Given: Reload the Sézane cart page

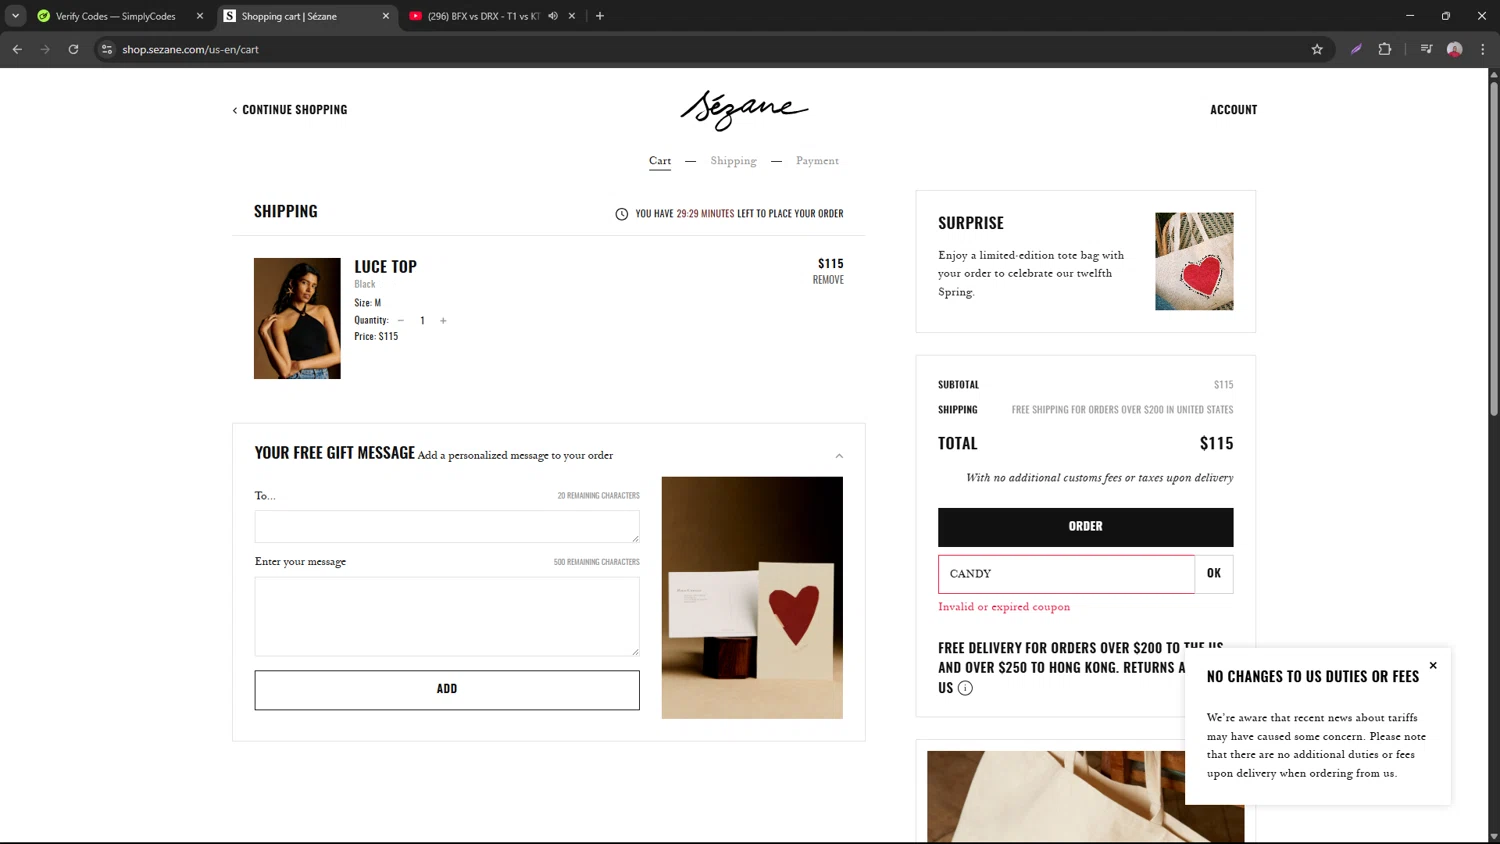Looking at the screenshot, I should point(73,49).
